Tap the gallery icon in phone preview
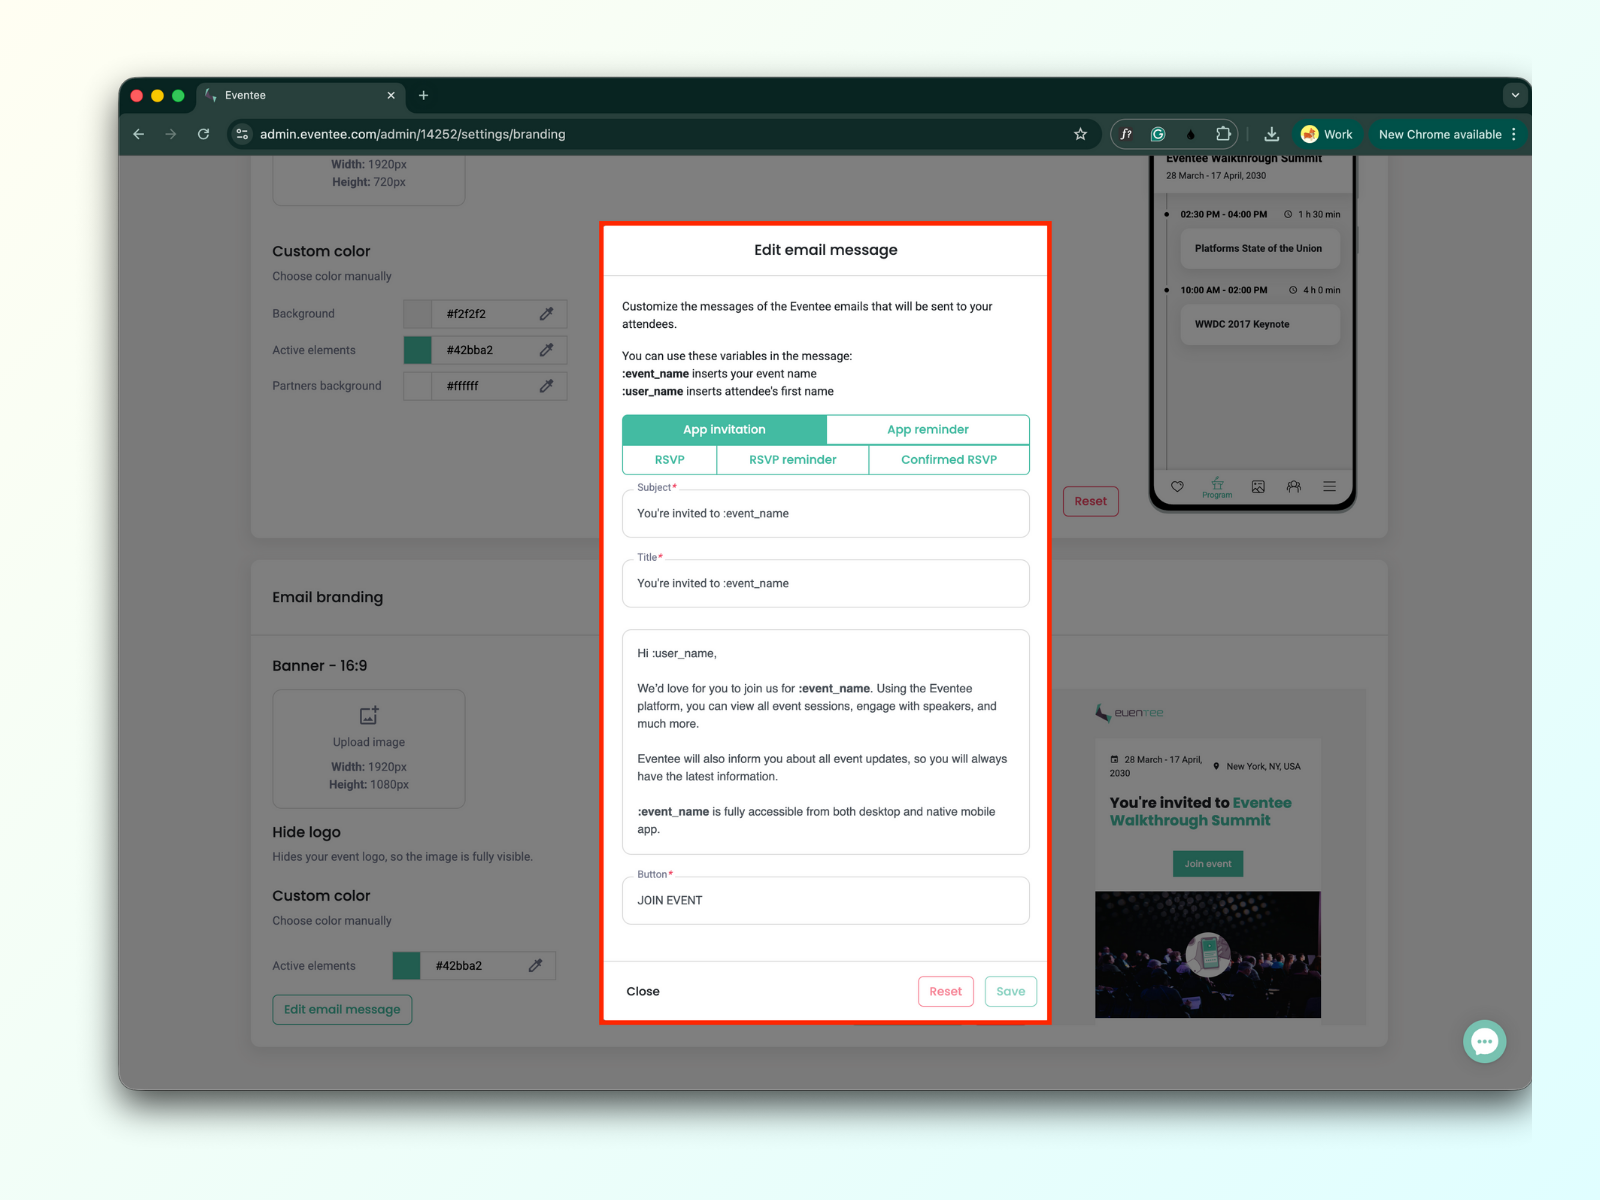The image size is (1600, 1200). point(1258,487)
